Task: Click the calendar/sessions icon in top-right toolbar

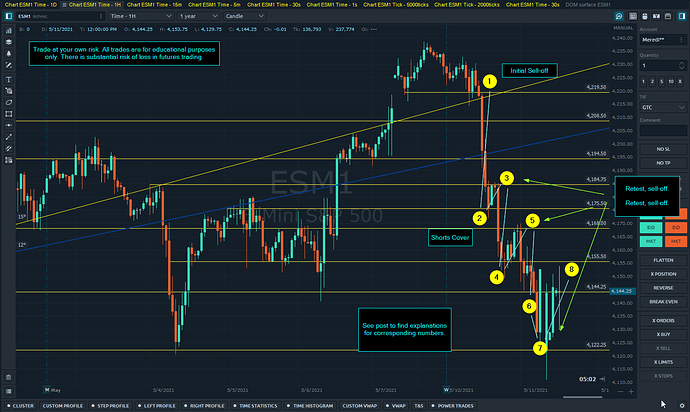Action: click(x=668, y=16)
